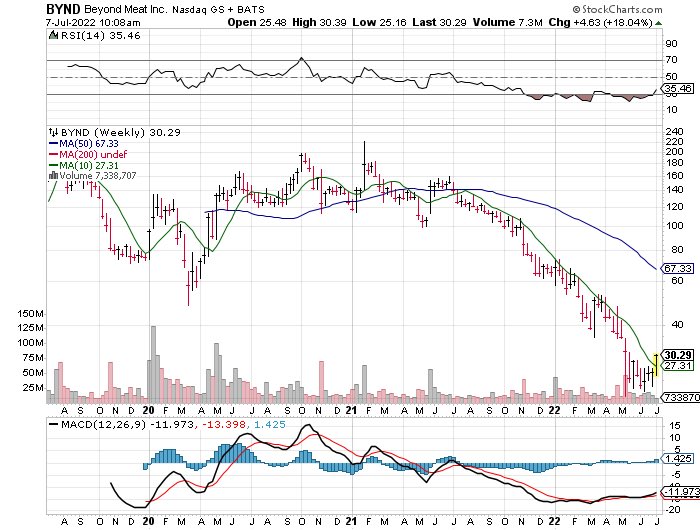Click the RSI(14) 35.46 legend label
Viewport: 700px width, 530px height.
101,36
